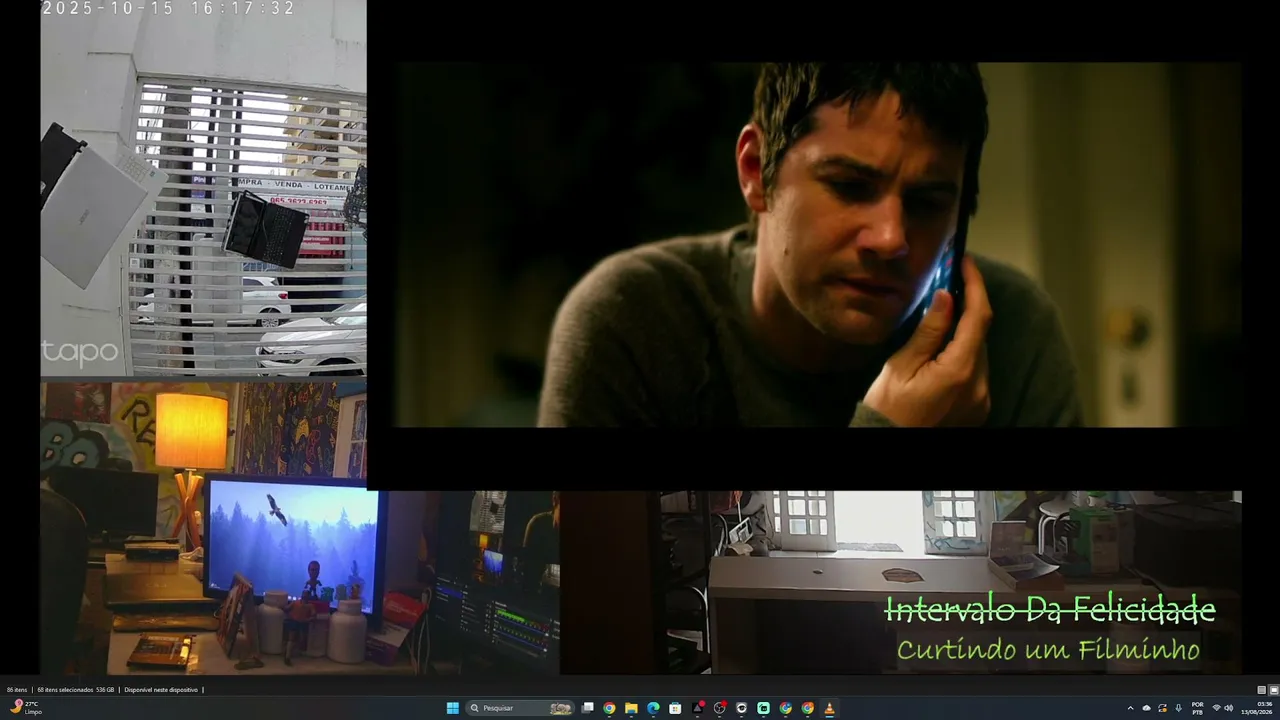Open the clock and date flyout
The width and height of the screenshot is (1280, 720).
1258,708
